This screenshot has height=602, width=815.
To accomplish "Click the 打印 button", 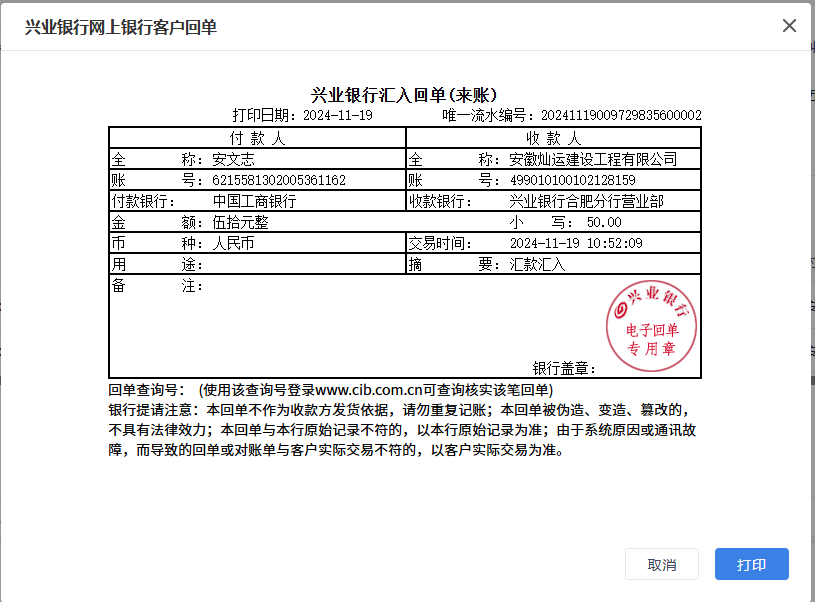I will (751, 565).
